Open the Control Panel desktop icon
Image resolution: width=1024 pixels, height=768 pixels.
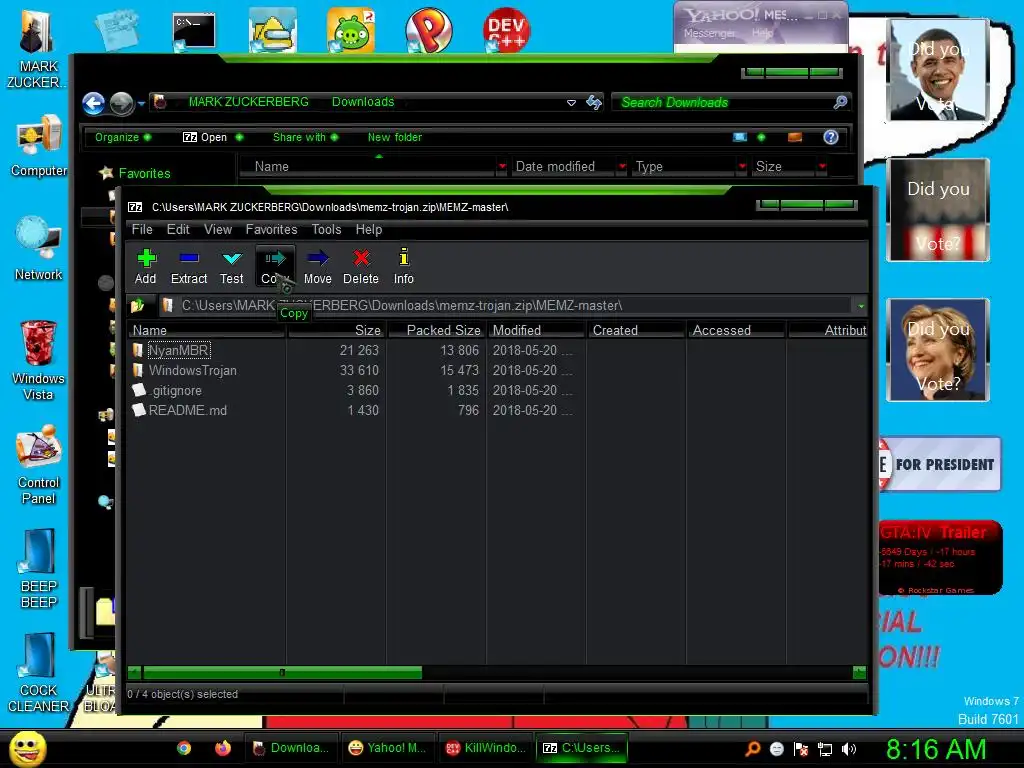(39, 465)
